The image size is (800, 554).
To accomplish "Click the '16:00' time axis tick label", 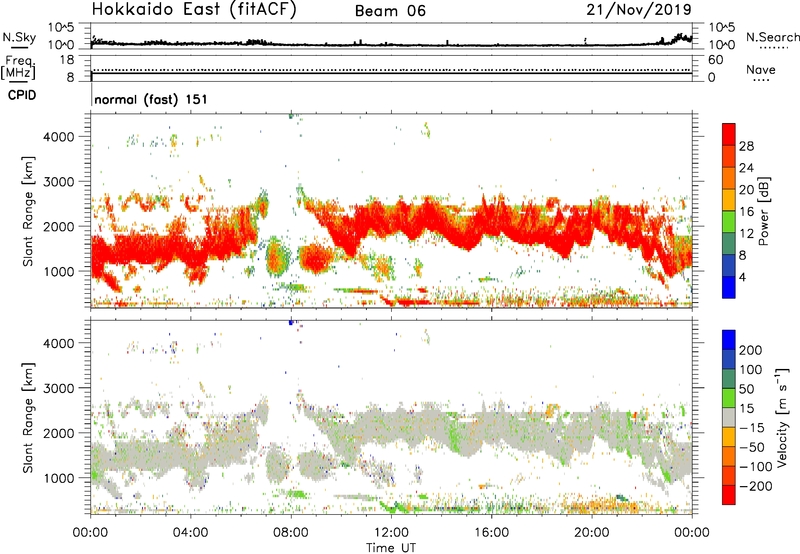I will tap(491, 533).
